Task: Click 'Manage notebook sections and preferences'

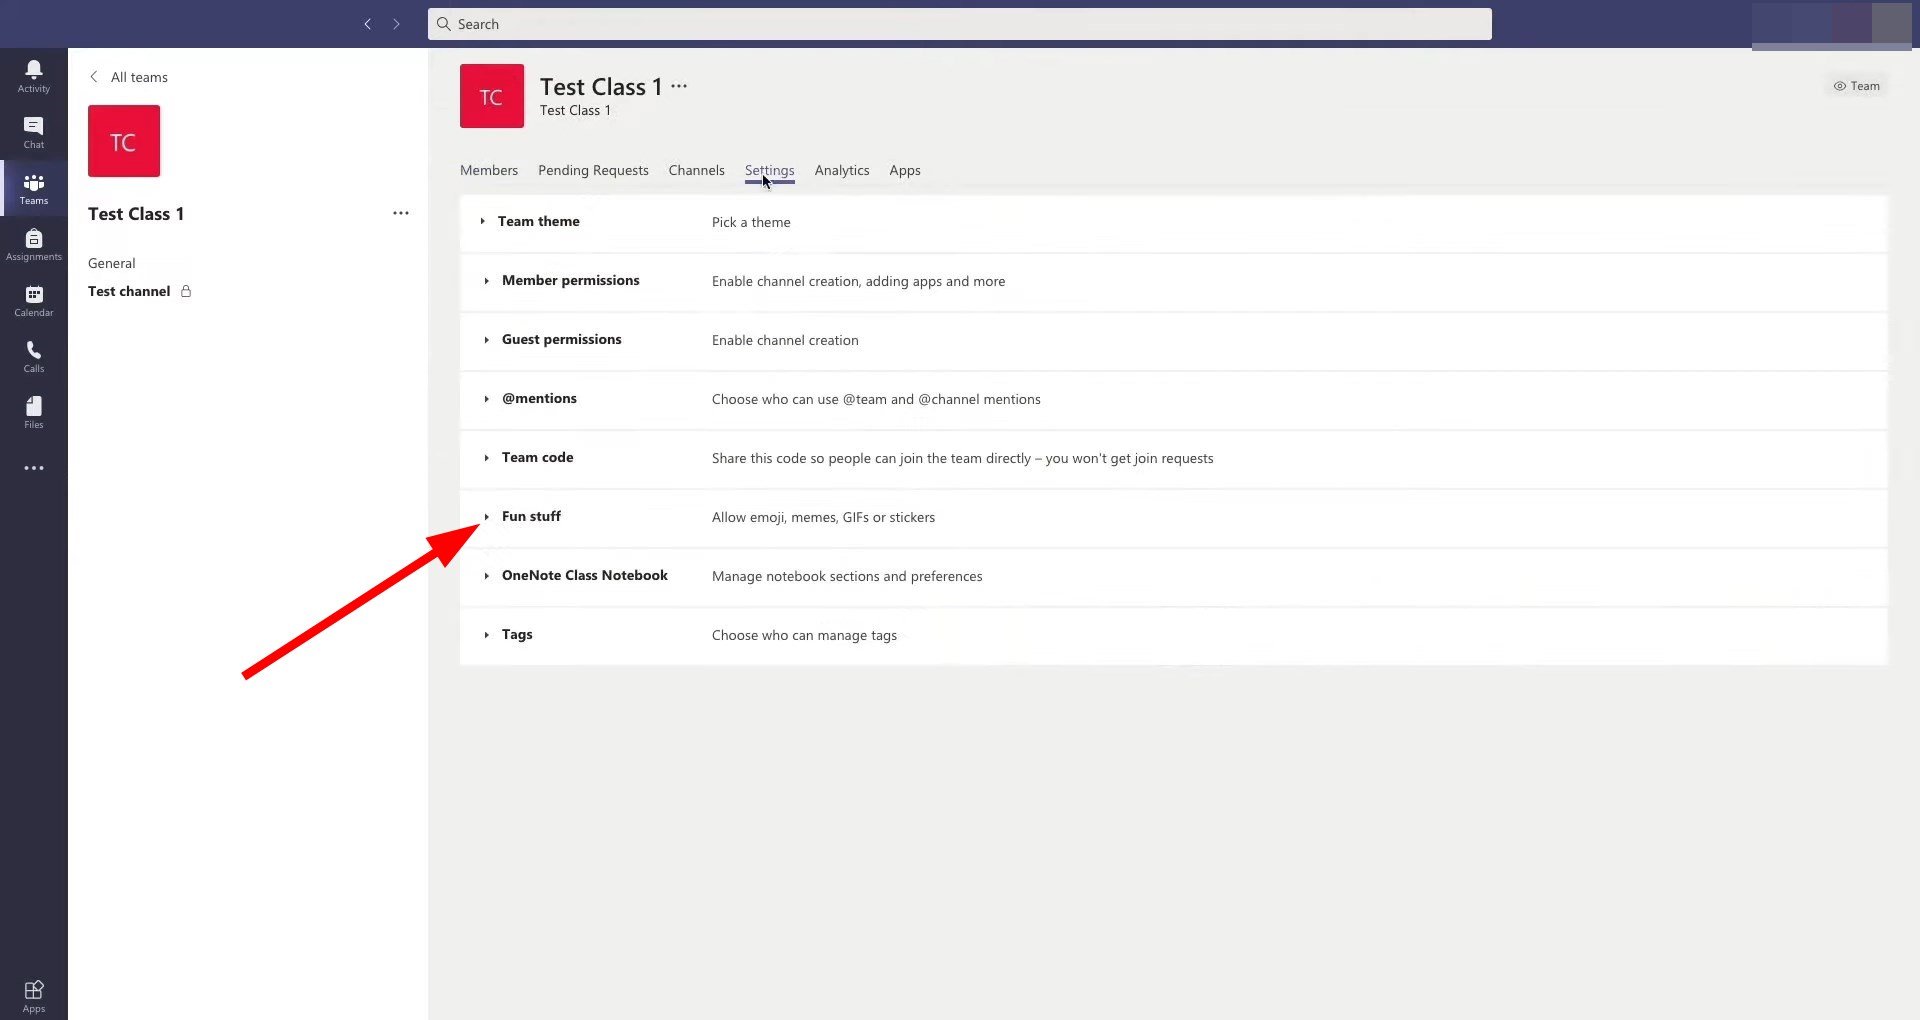Action: tap(847, 576)
